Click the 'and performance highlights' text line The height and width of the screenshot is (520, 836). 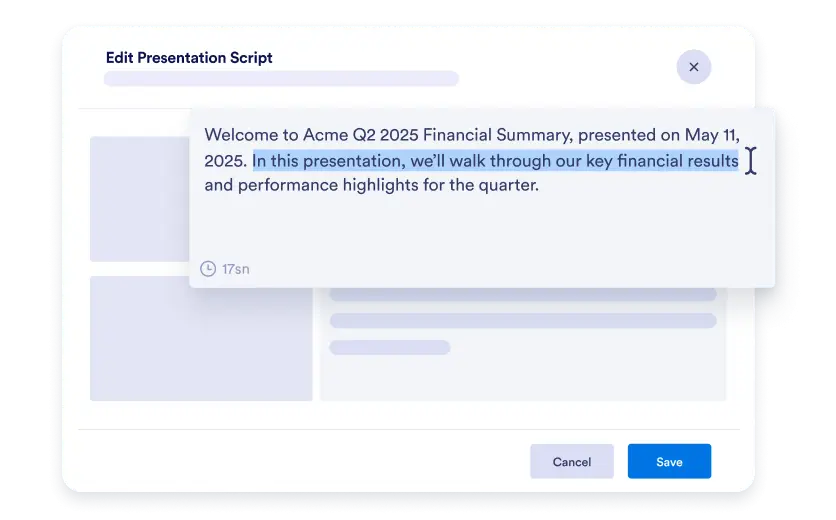[372, 185]
